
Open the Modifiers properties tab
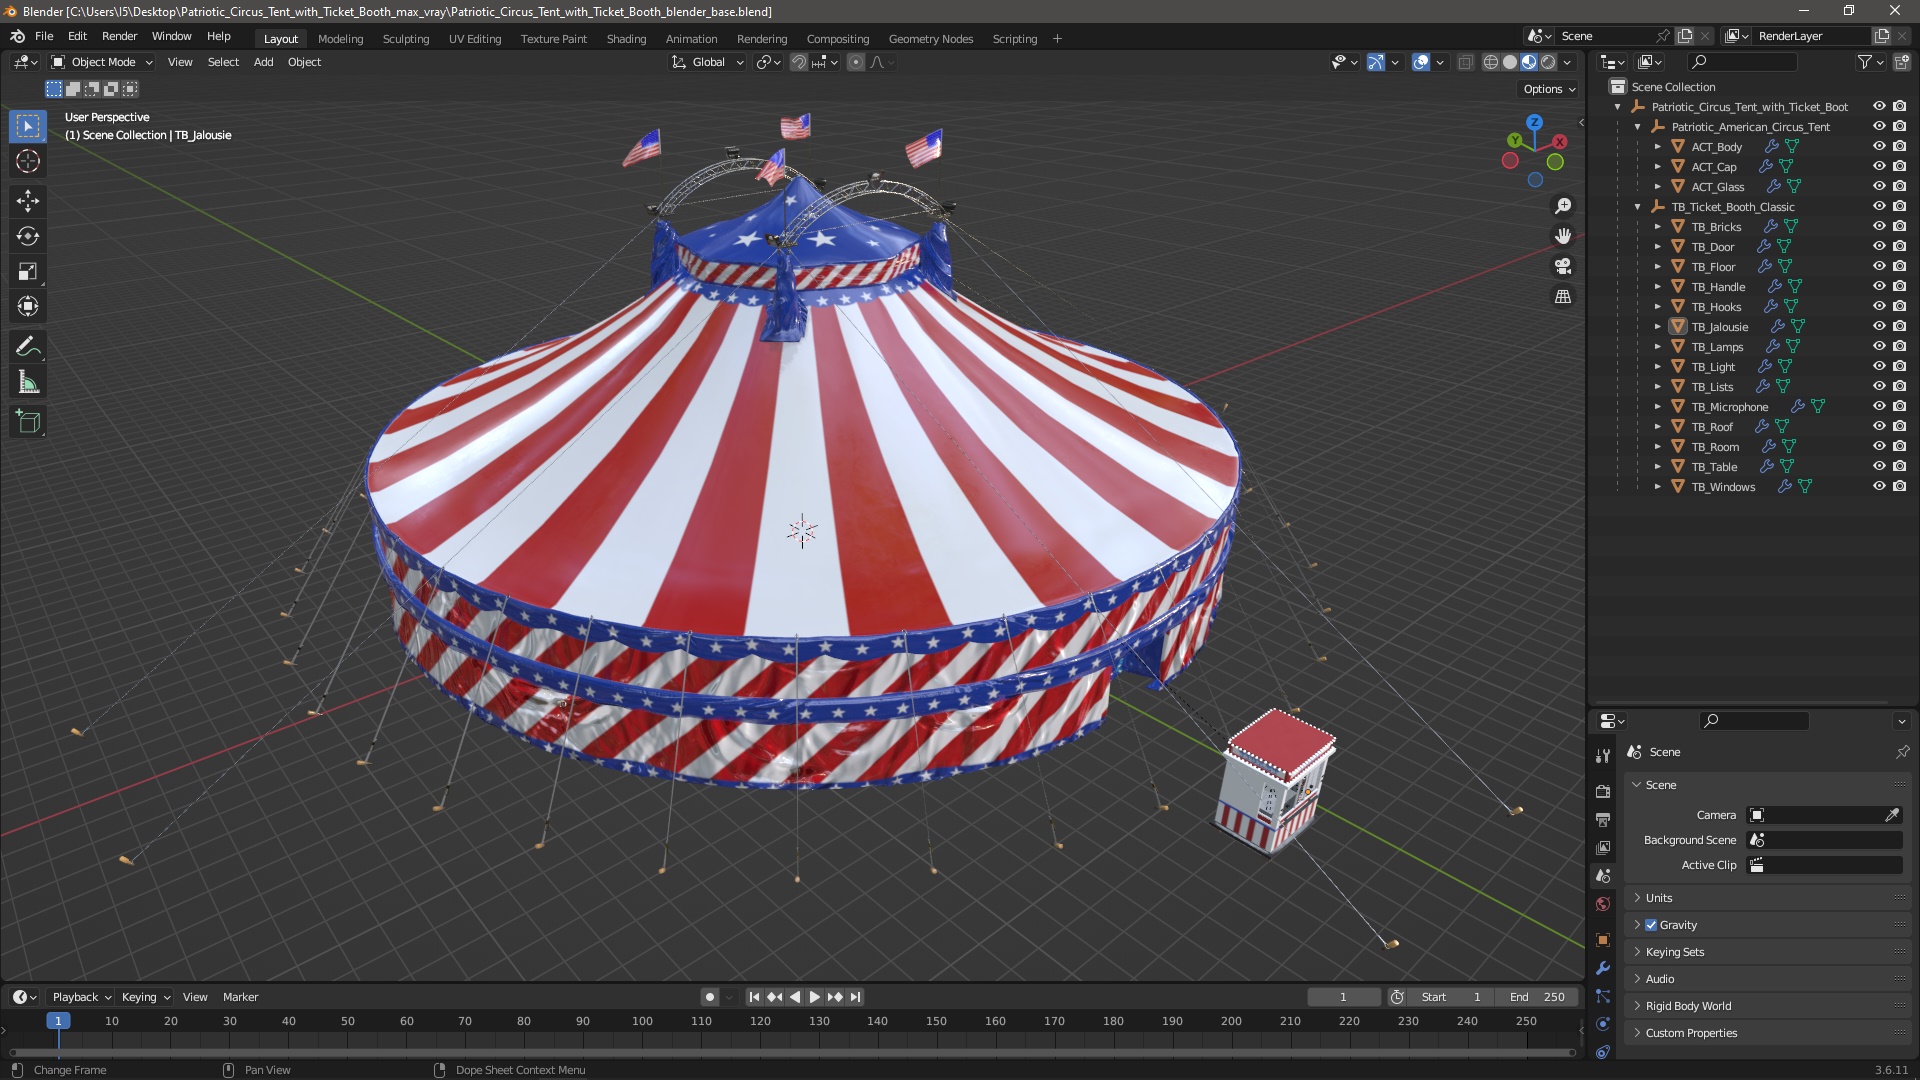[1603, 968]
